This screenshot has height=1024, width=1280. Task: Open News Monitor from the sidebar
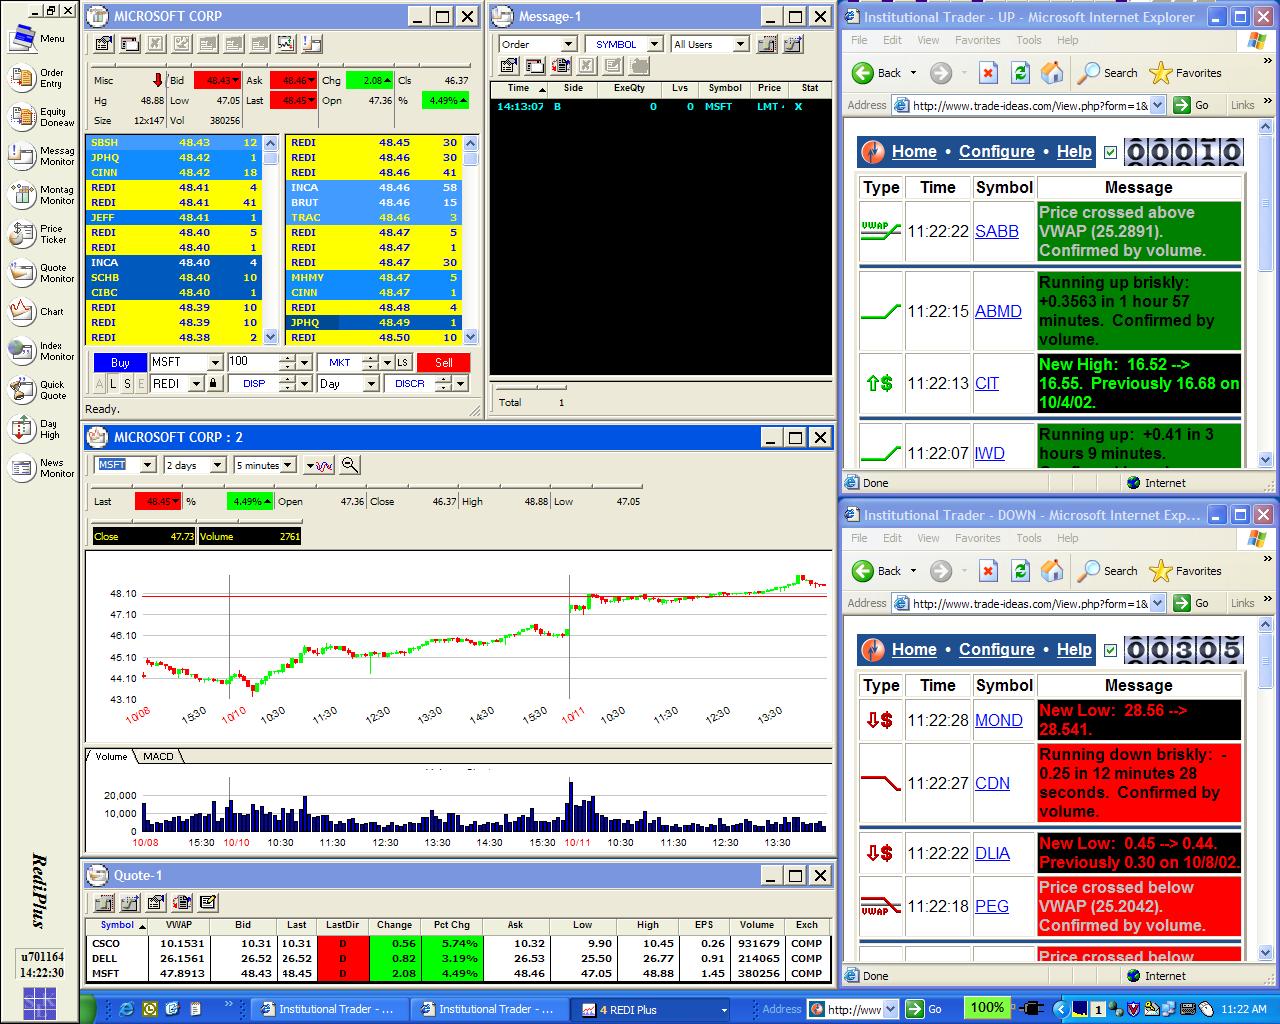(22, 468)
